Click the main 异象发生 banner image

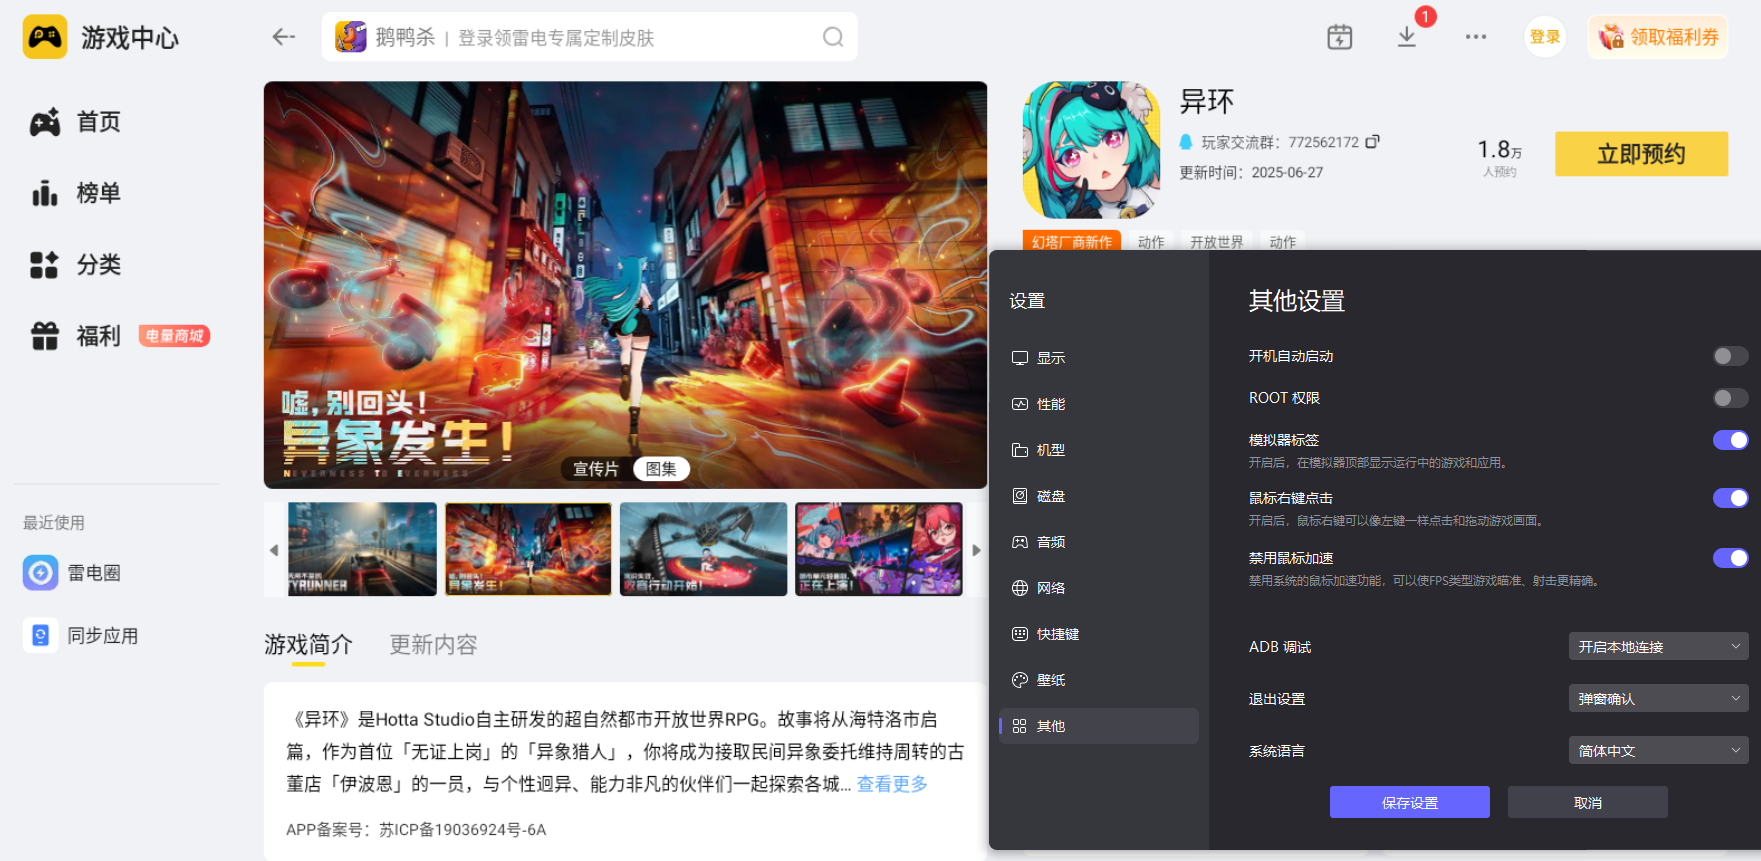coord(625,285)
